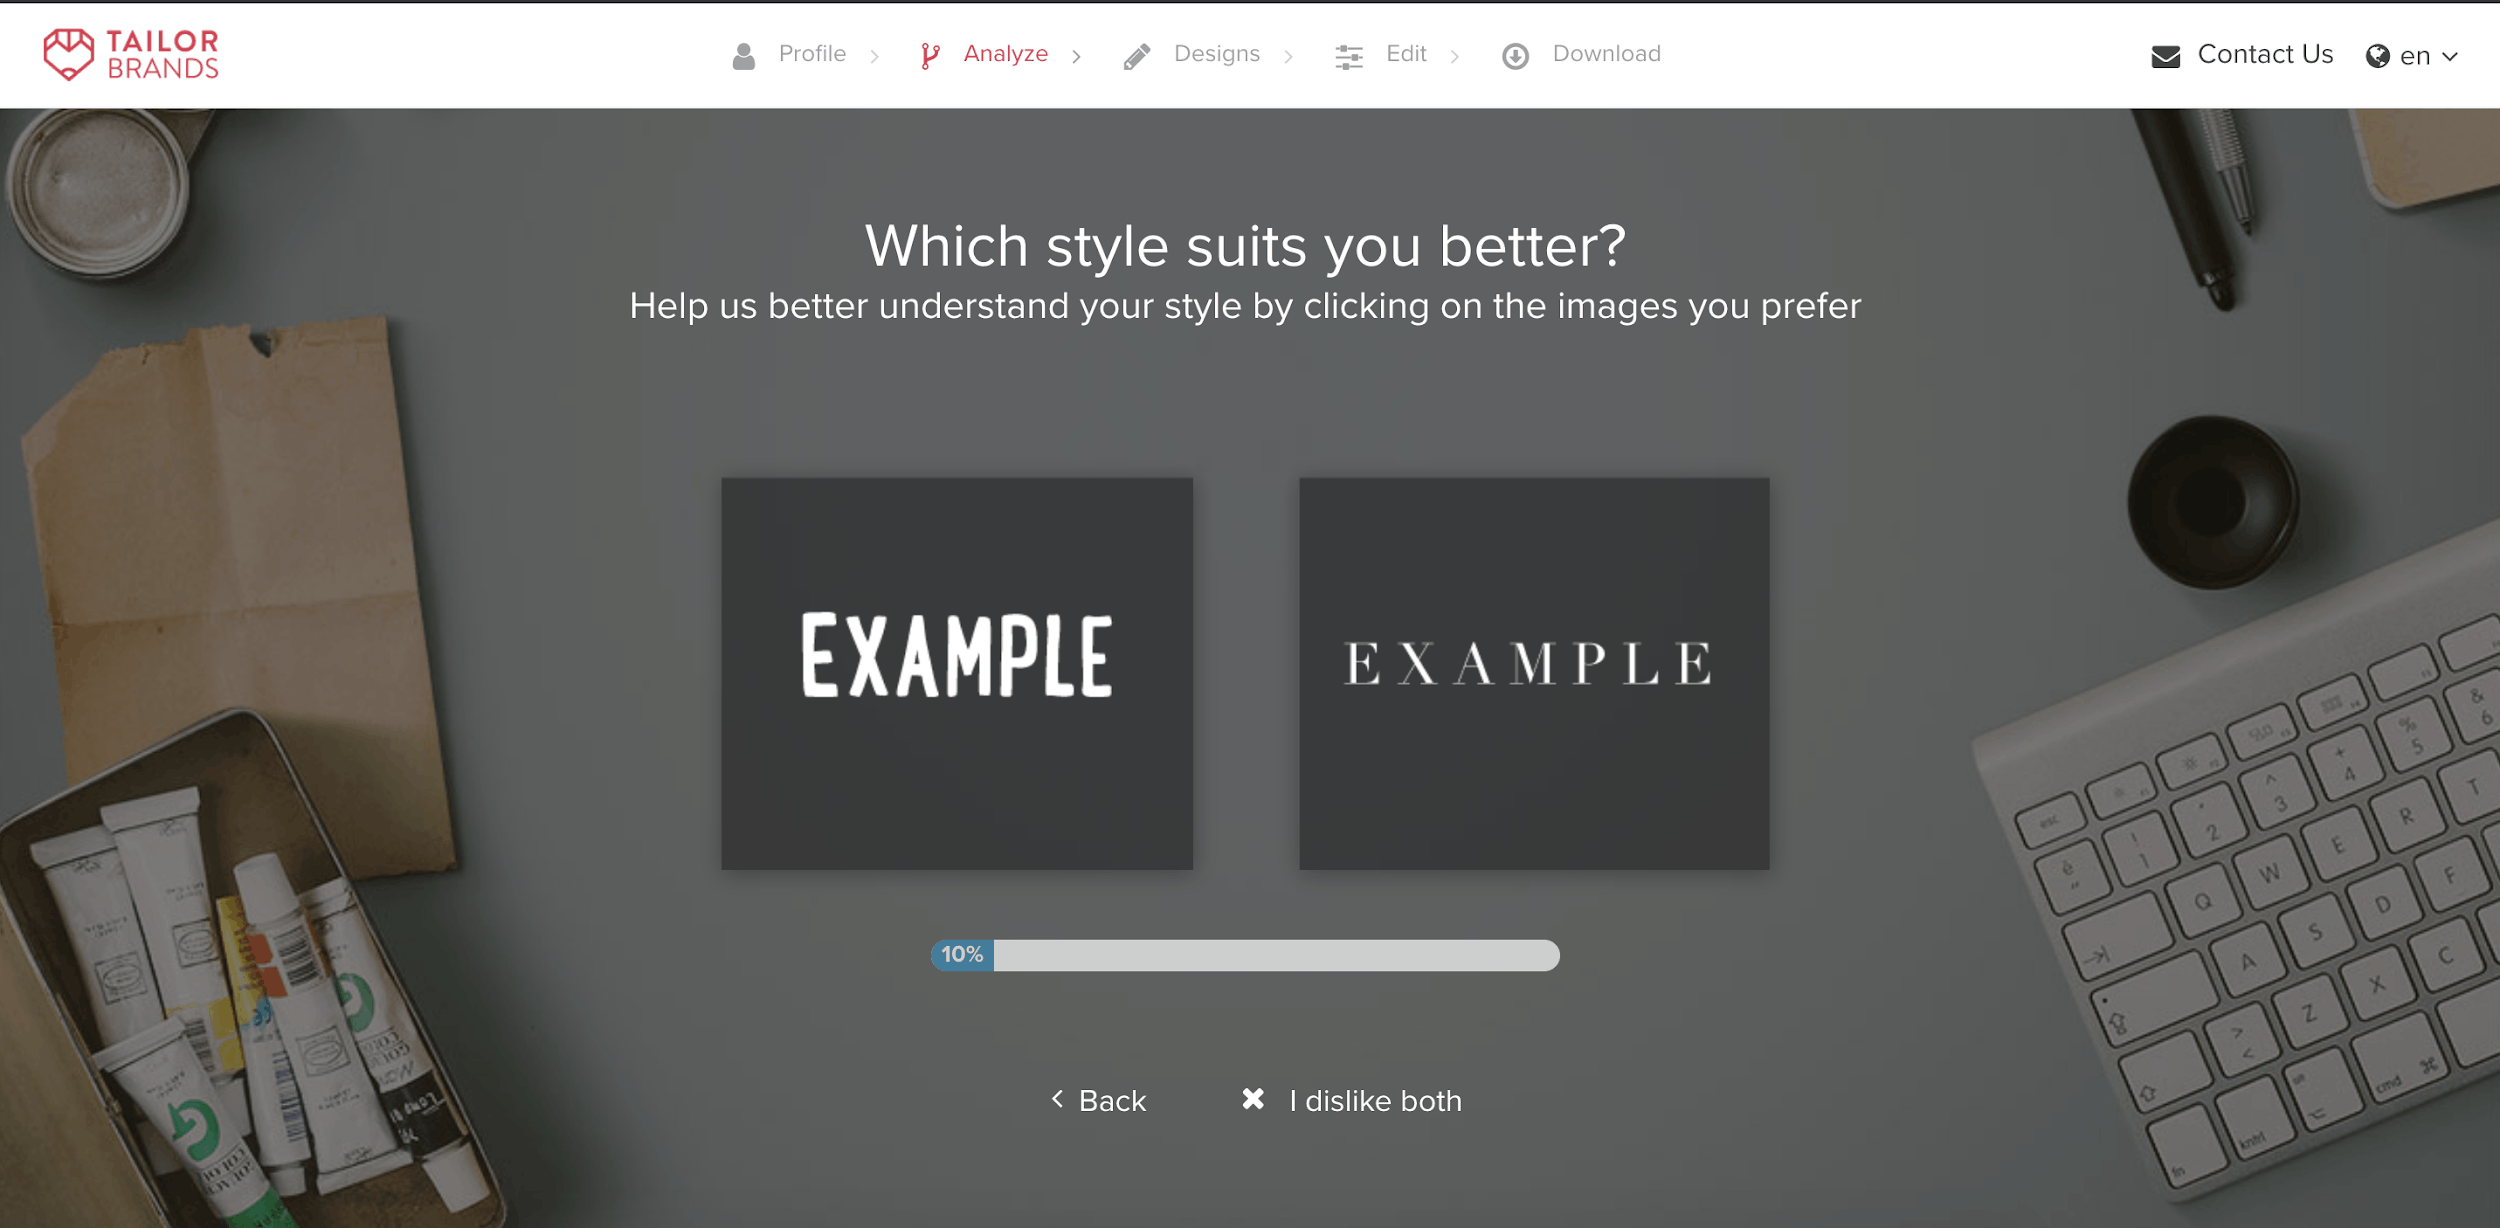Click the Edit step icon in navbar

click(1350, 53)
